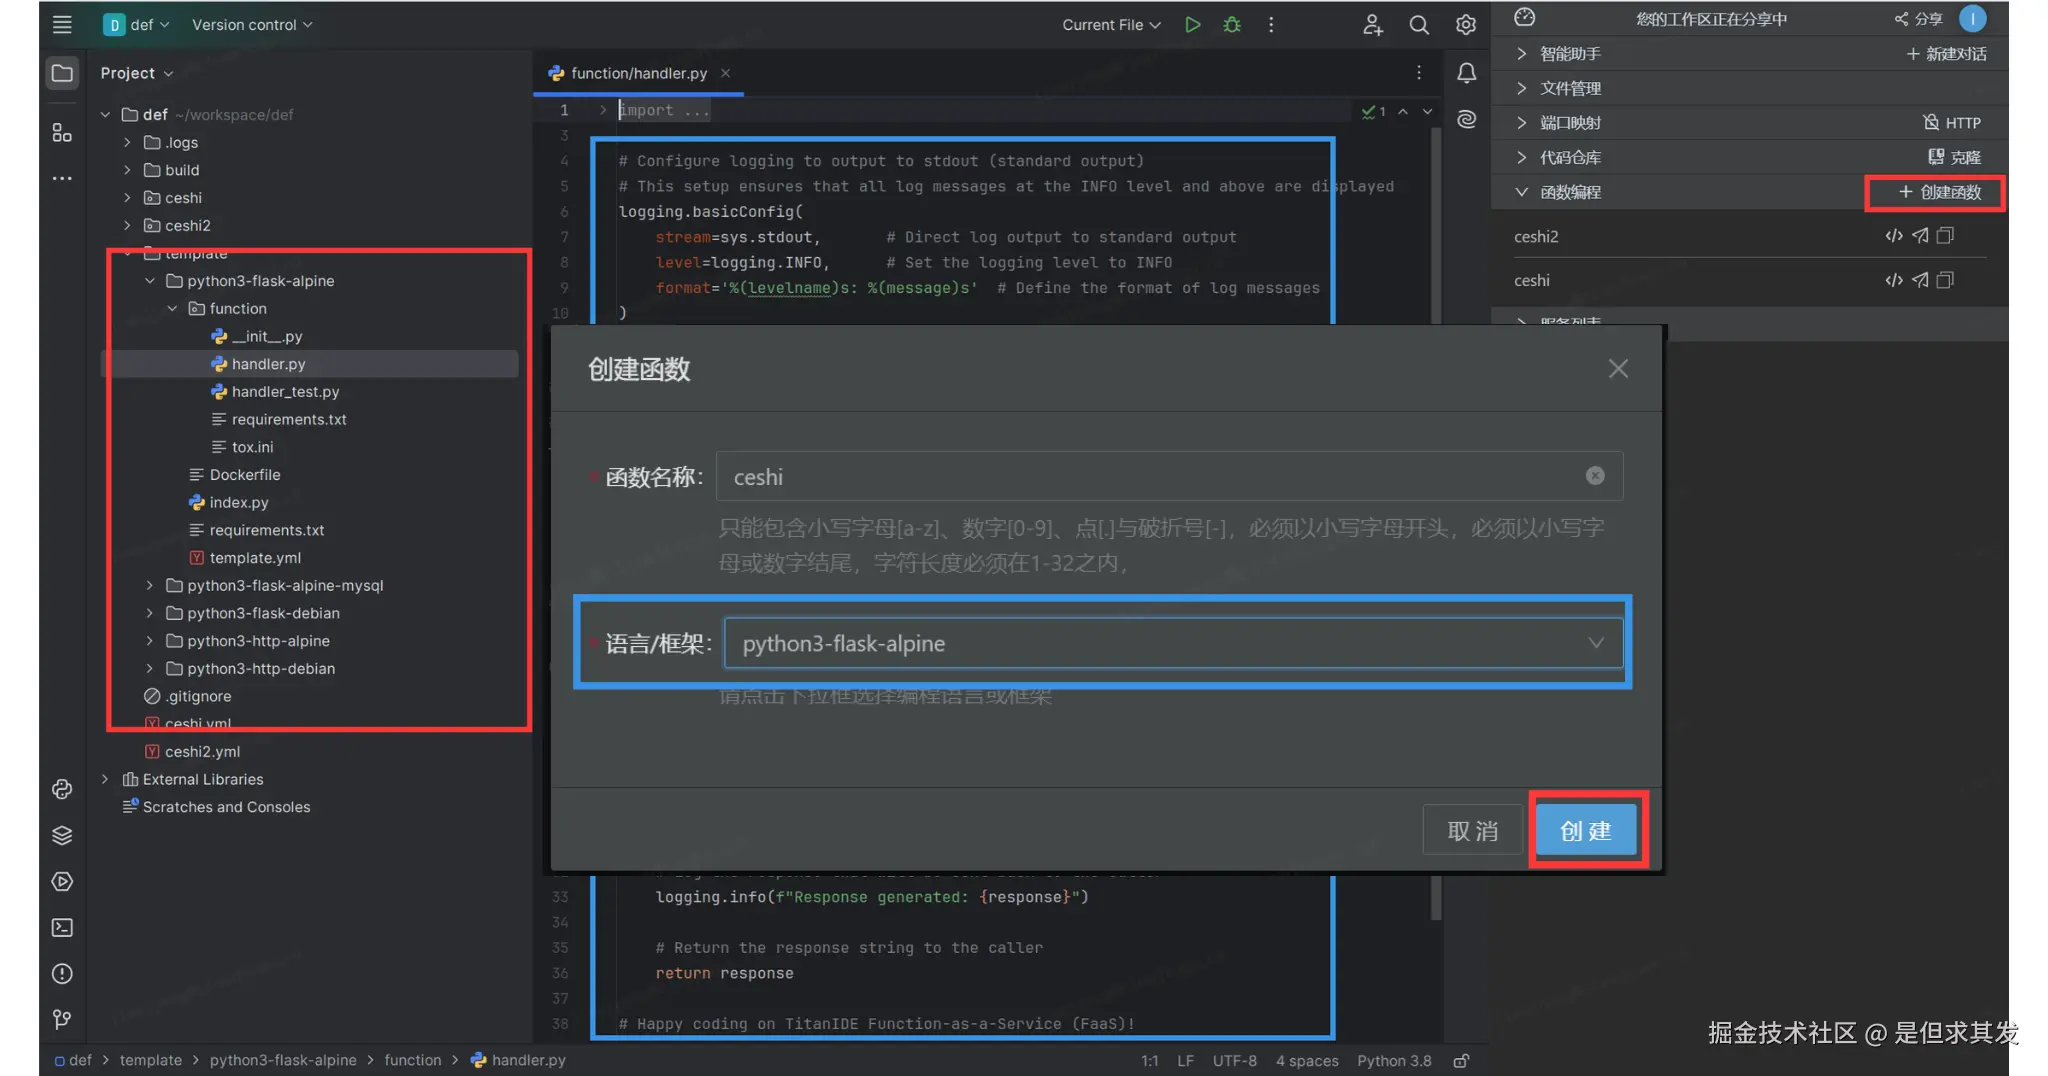
Task: Select Dockerfile in the project tree
Action: [244, 475]
